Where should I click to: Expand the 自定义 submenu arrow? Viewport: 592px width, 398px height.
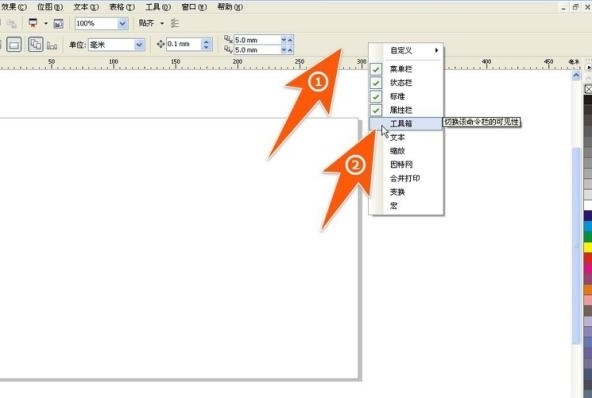coord(436,50)
